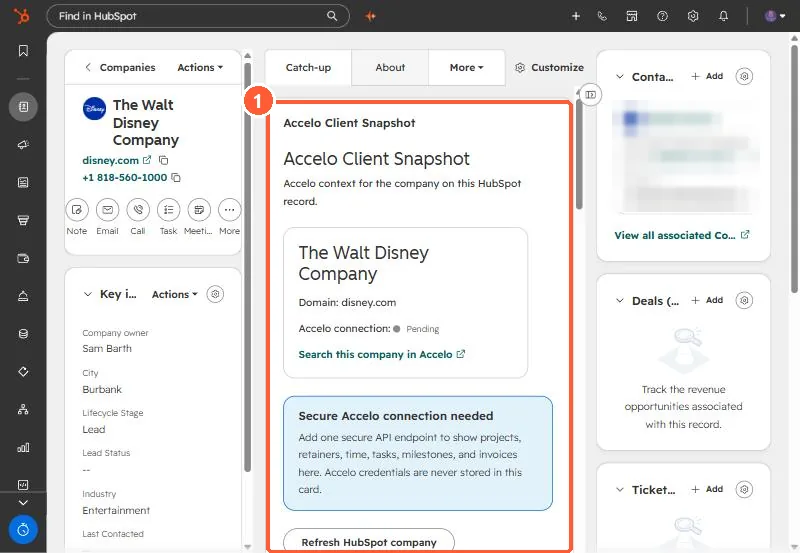The height and width of the screenshot is (553, 800).
Task: Log a Call on the company
Action: pyautogui.click(x=138, y=210)
